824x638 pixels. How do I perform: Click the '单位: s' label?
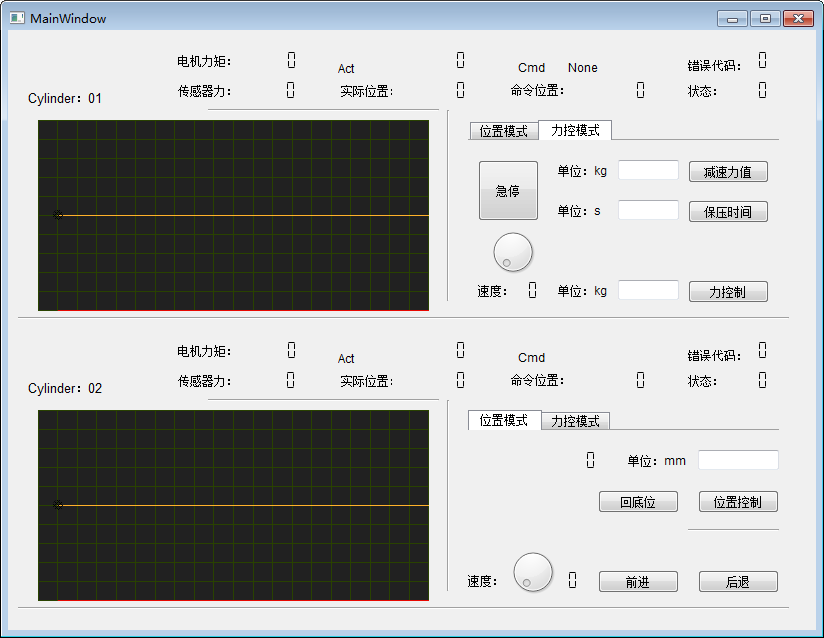pyautogui.click(x=579, y=211)
